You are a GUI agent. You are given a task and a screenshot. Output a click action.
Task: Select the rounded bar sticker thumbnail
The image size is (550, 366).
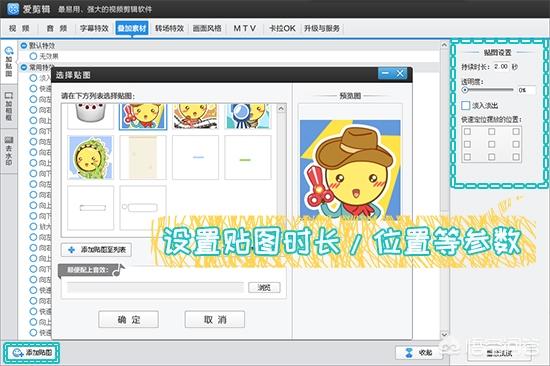143,208
